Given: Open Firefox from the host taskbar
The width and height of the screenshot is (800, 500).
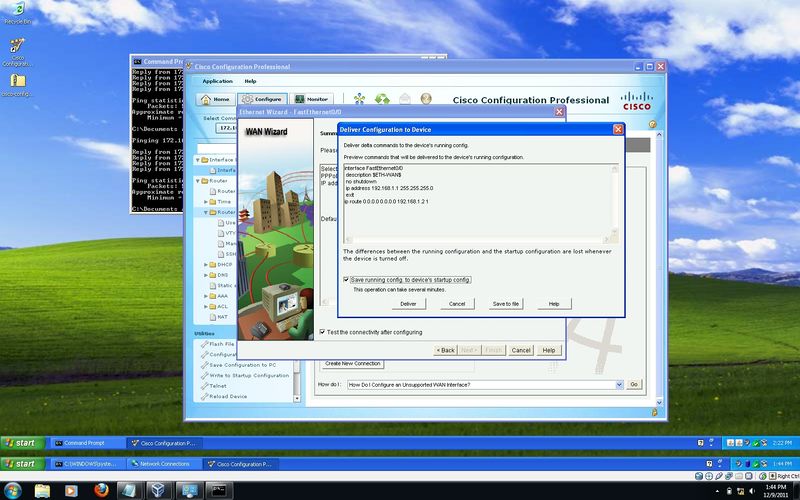Looking at the screenshot, I should coord(101,491).
